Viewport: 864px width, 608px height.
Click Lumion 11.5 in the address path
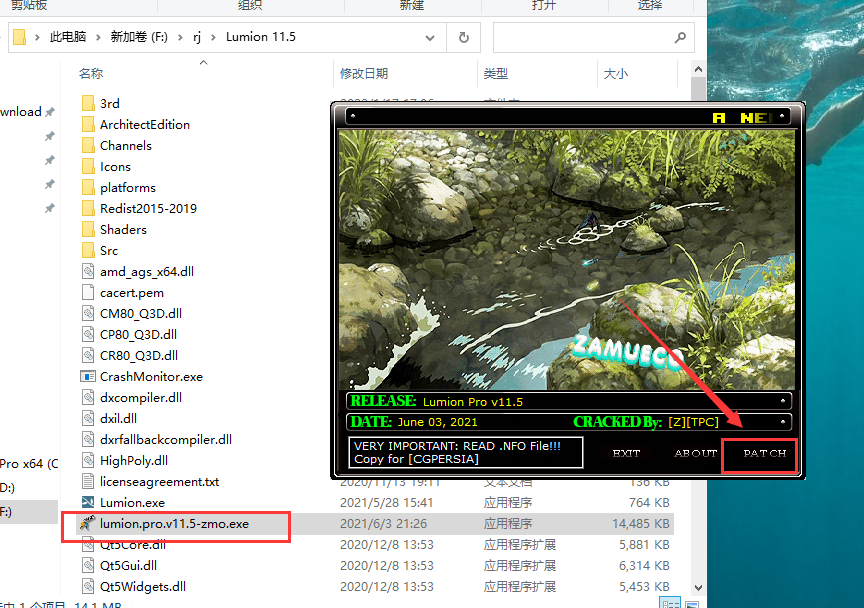[261, 37]
